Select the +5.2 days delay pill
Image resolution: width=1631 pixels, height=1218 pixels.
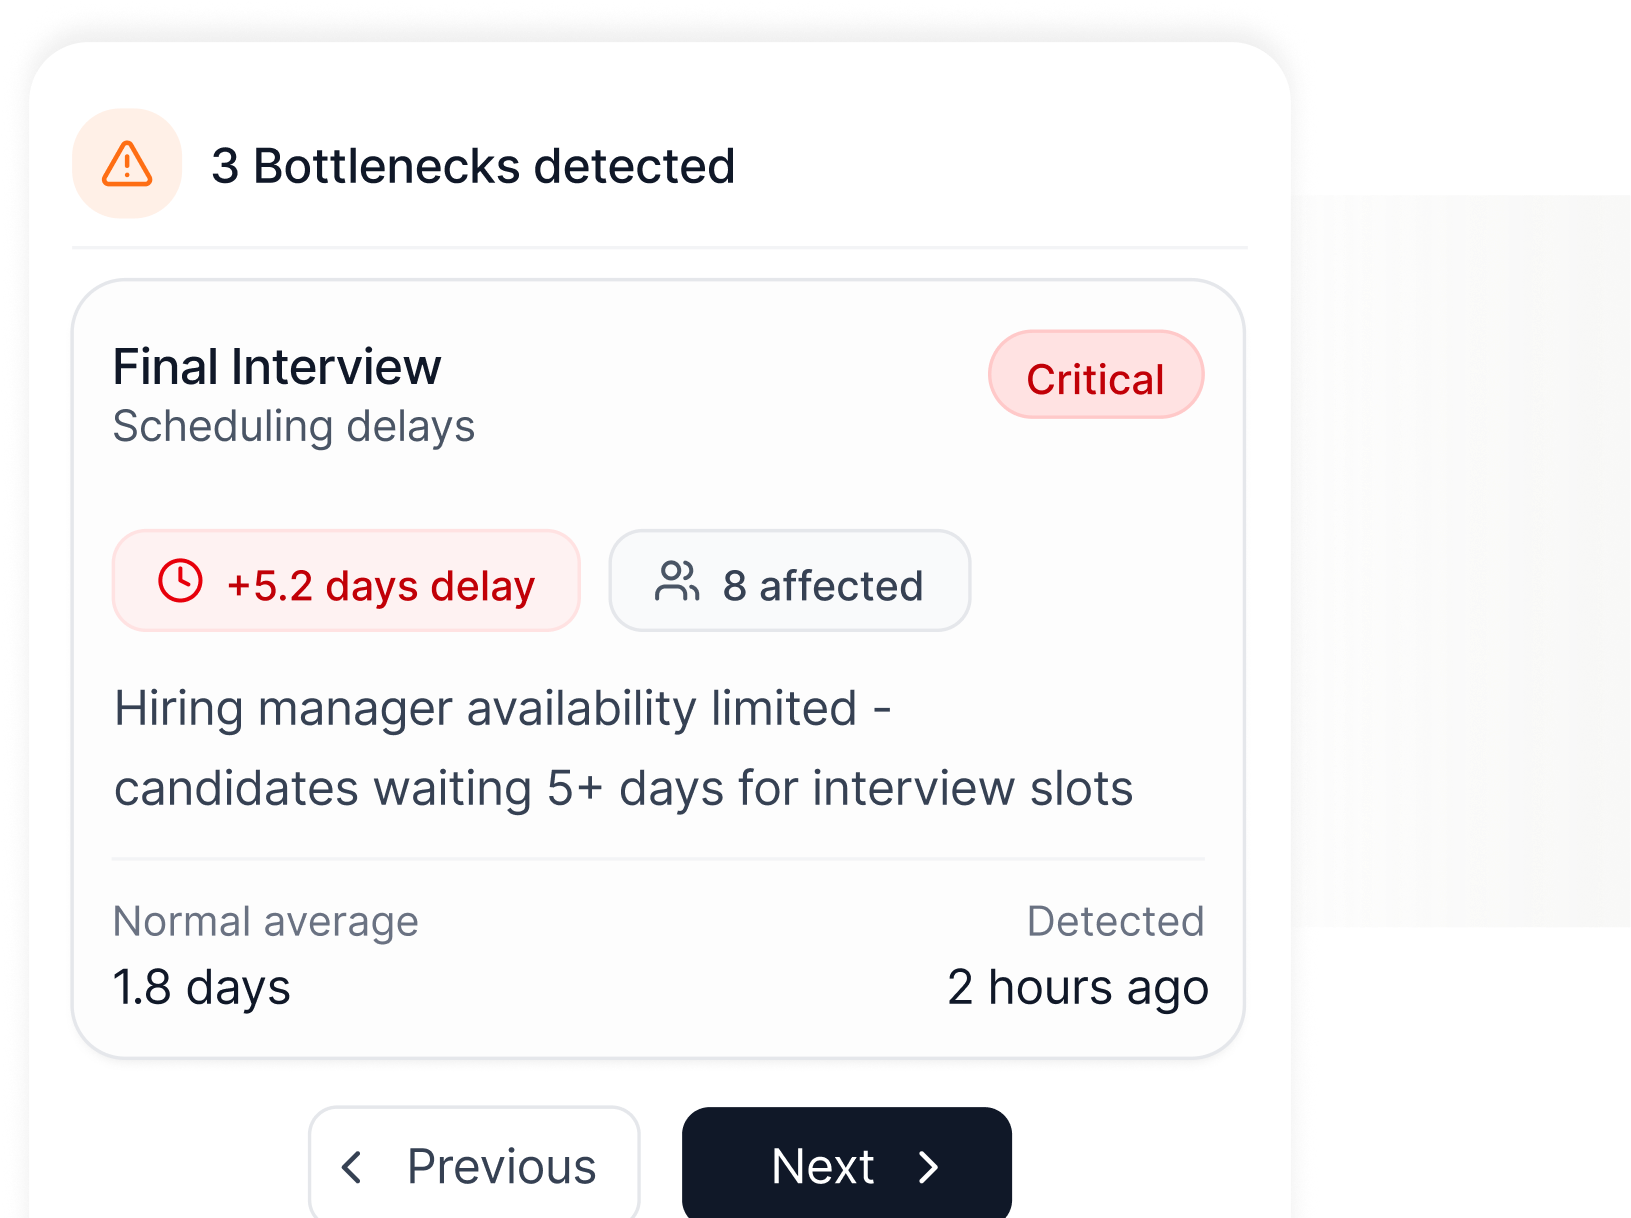[345, 583]
